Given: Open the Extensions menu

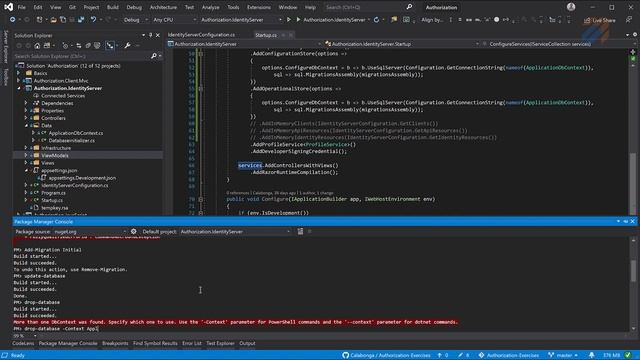Looking at the screenshot, I should [x=259, y=7].
